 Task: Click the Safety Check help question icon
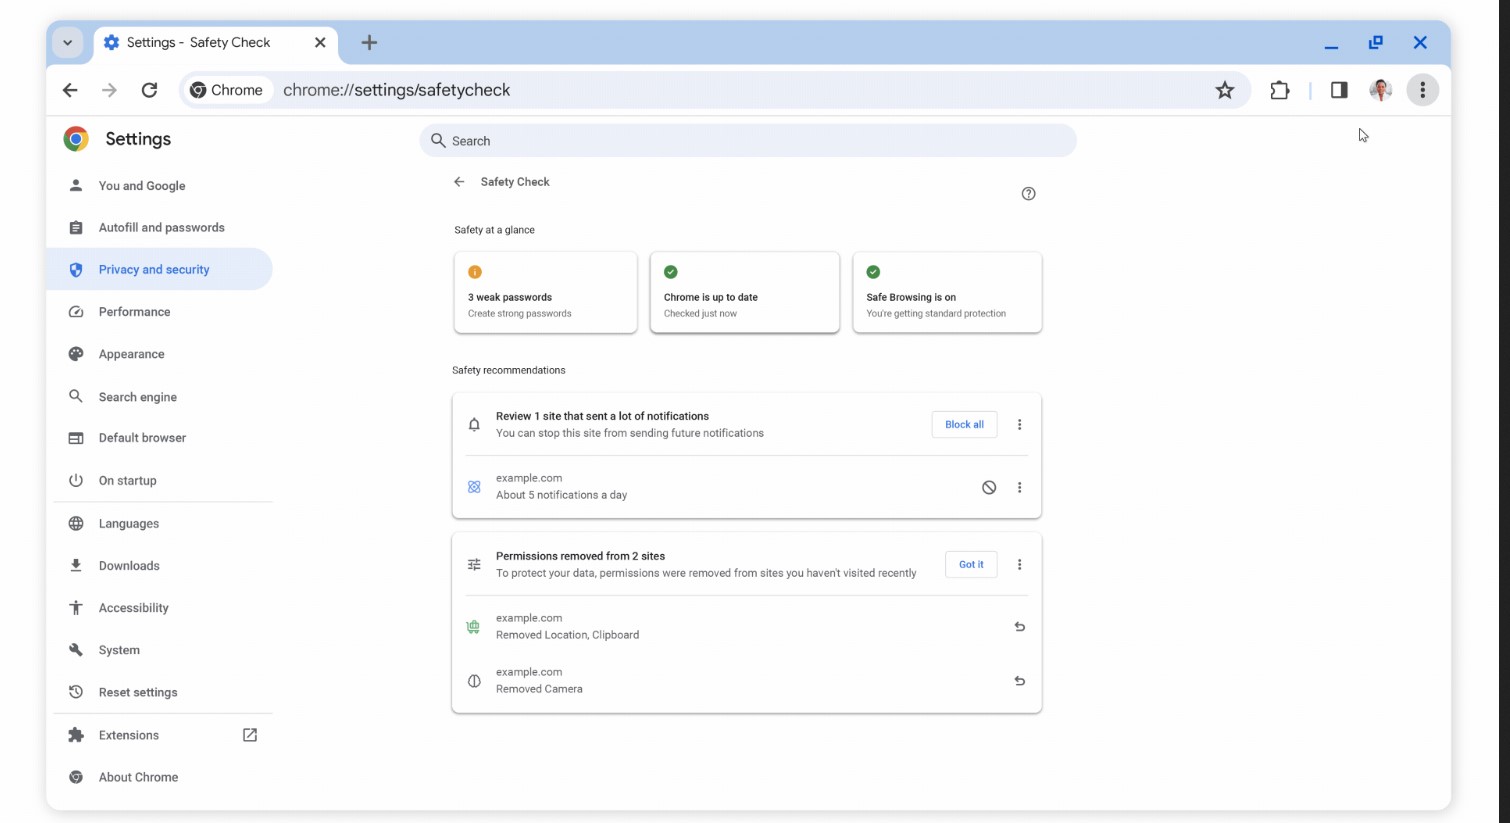click(x=1028, y=194)
